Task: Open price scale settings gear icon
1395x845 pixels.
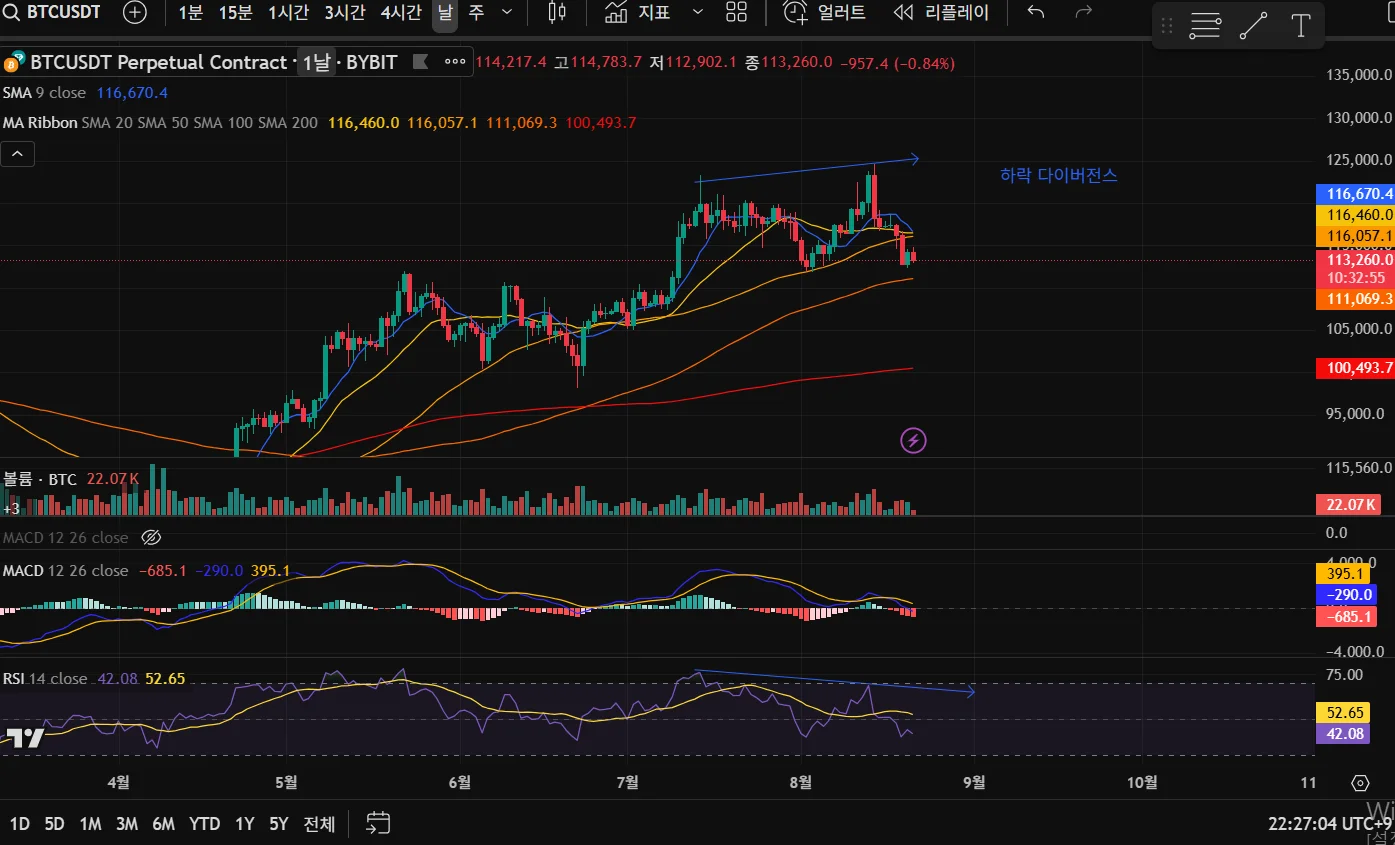Action: click(x=1359, y=782)
